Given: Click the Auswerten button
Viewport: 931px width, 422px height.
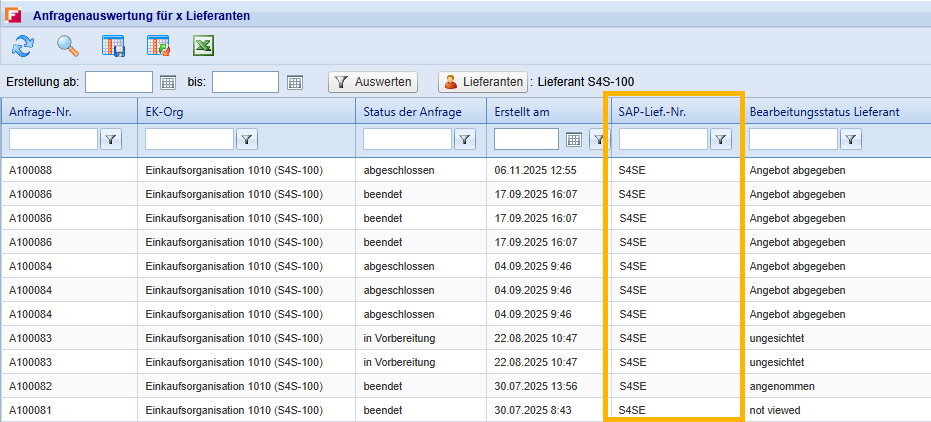Looking at the screenshot, I should (373, 82).
